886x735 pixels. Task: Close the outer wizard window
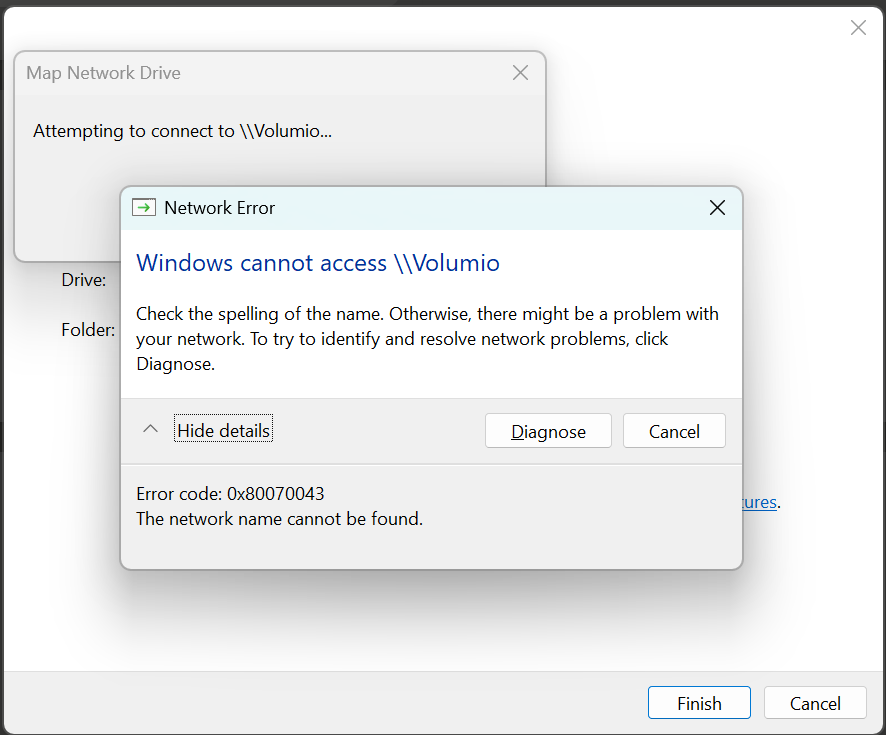click(858, 28)
